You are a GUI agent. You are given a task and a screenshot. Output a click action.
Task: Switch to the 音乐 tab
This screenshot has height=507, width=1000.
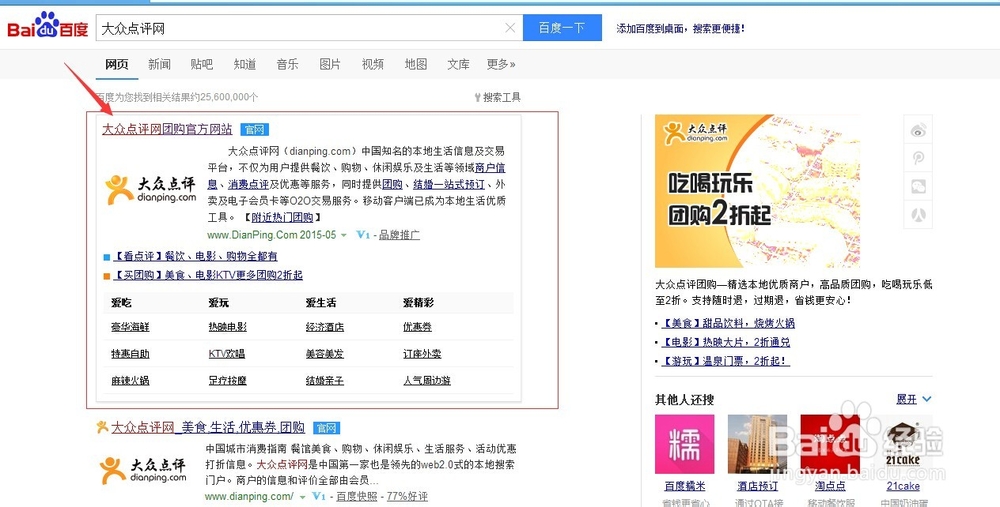point(287,64)
